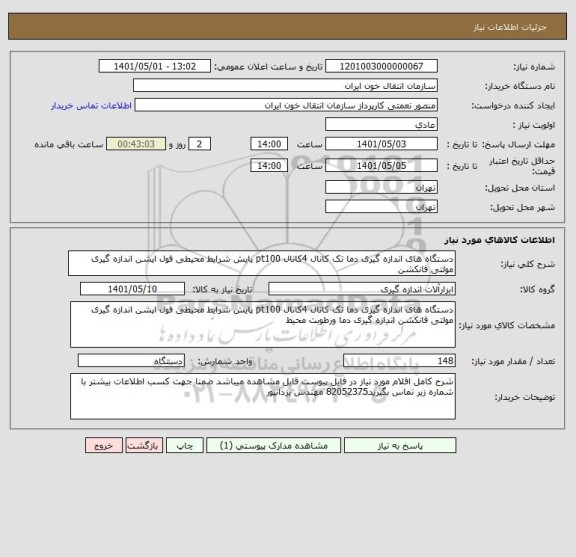
Task: Click the label شماره نیاز
Action: coord(534,67)
